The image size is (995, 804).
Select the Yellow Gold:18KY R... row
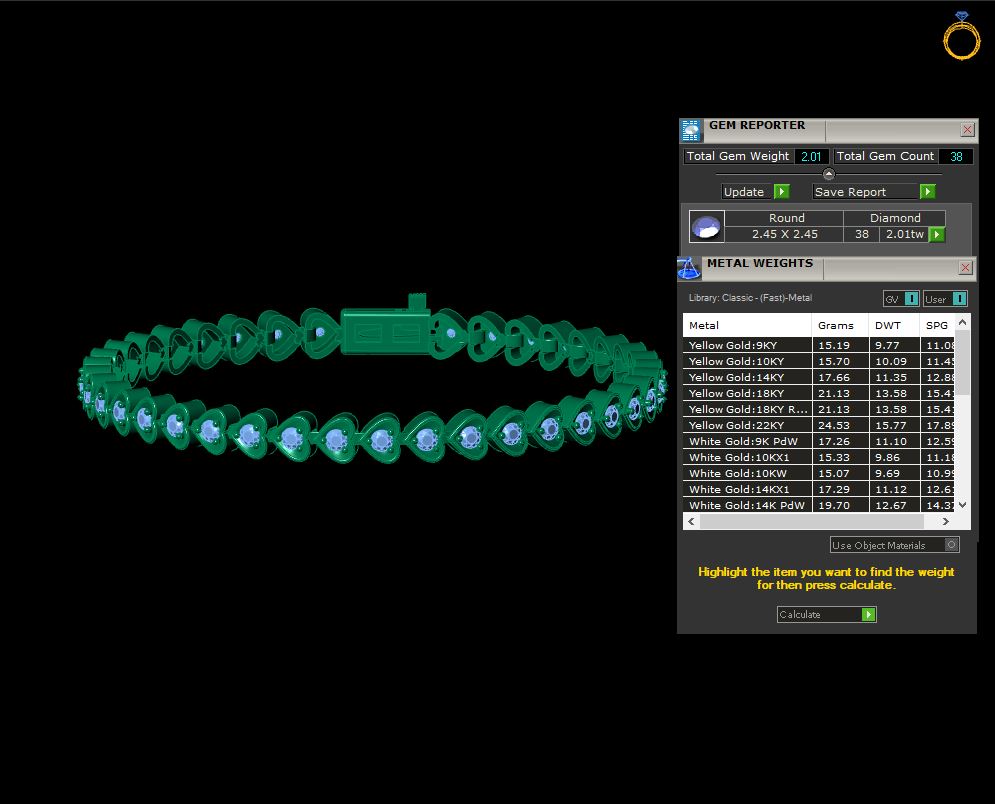tap(819, 409)
